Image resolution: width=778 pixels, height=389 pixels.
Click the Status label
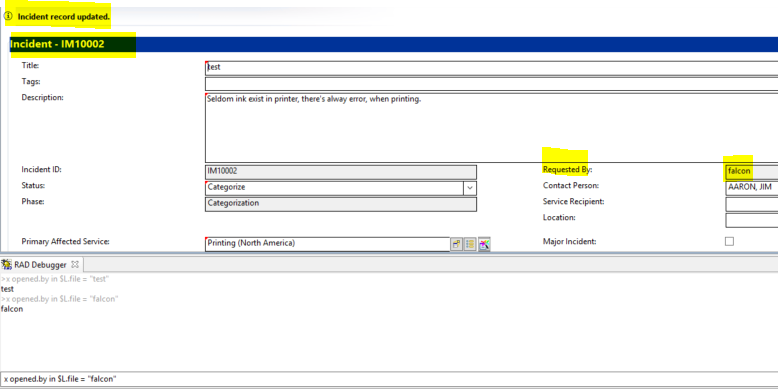tap(33, 186)
